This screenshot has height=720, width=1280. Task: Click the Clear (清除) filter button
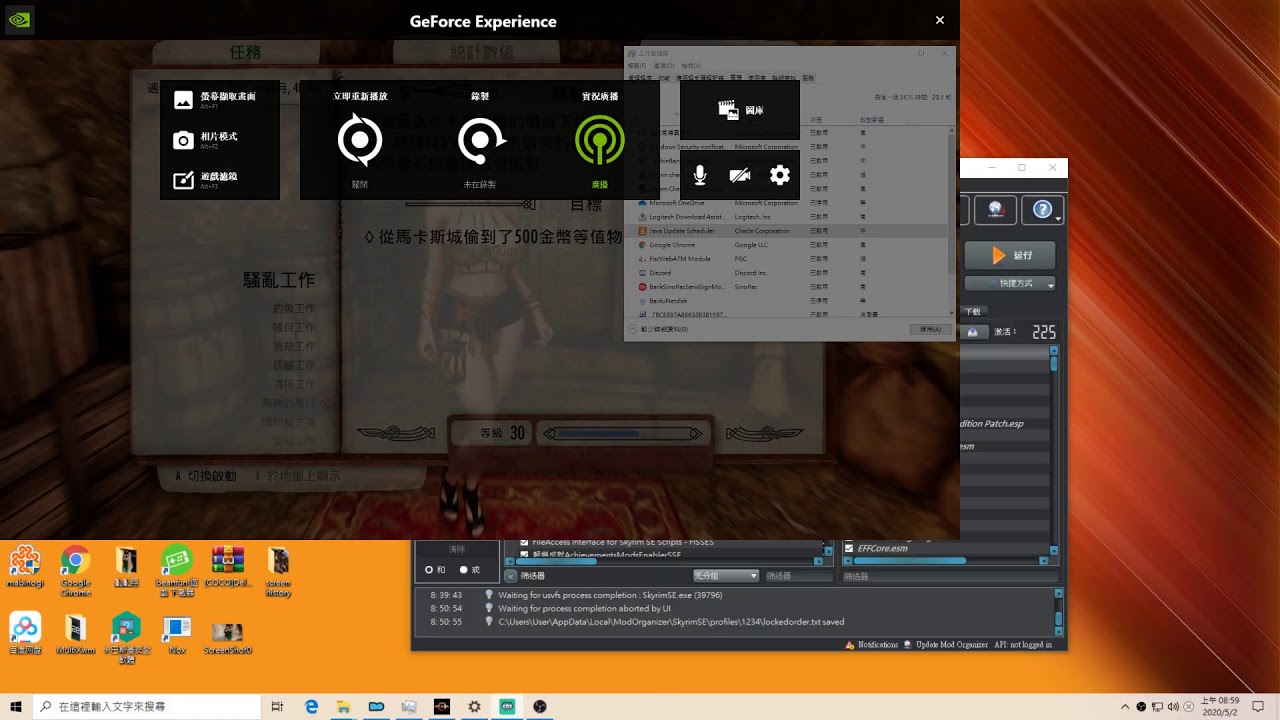[x=456, y=549]
